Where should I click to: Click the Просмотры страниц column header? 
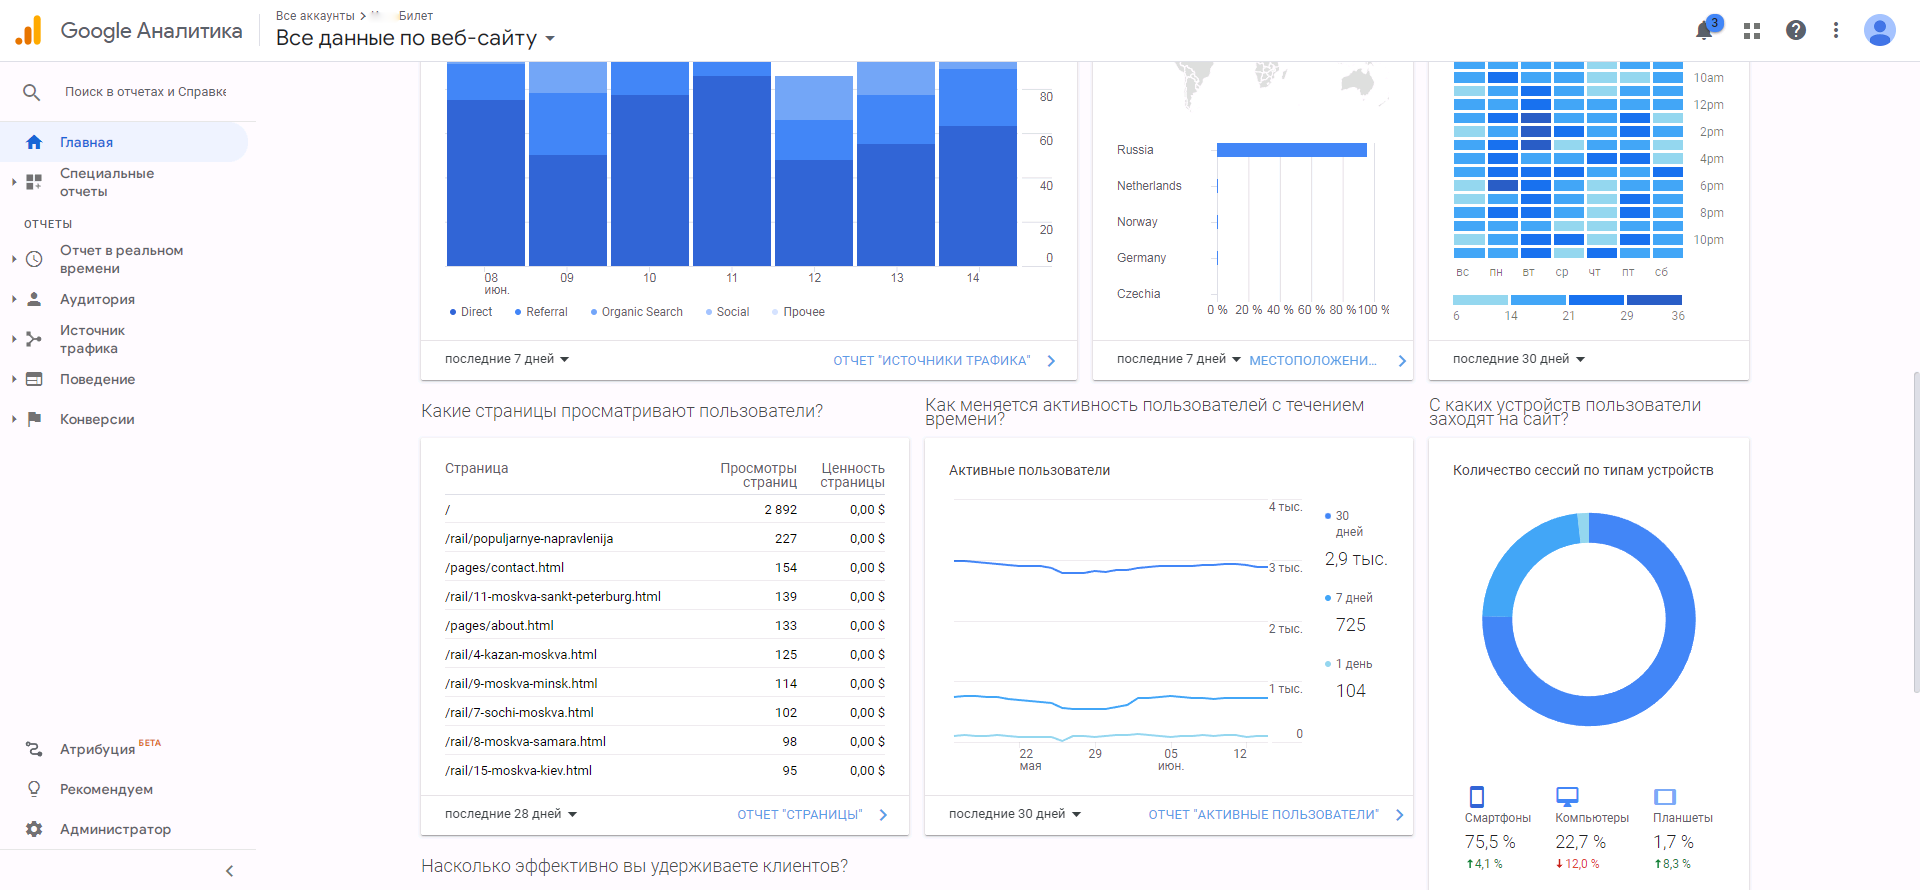point(759,475)
